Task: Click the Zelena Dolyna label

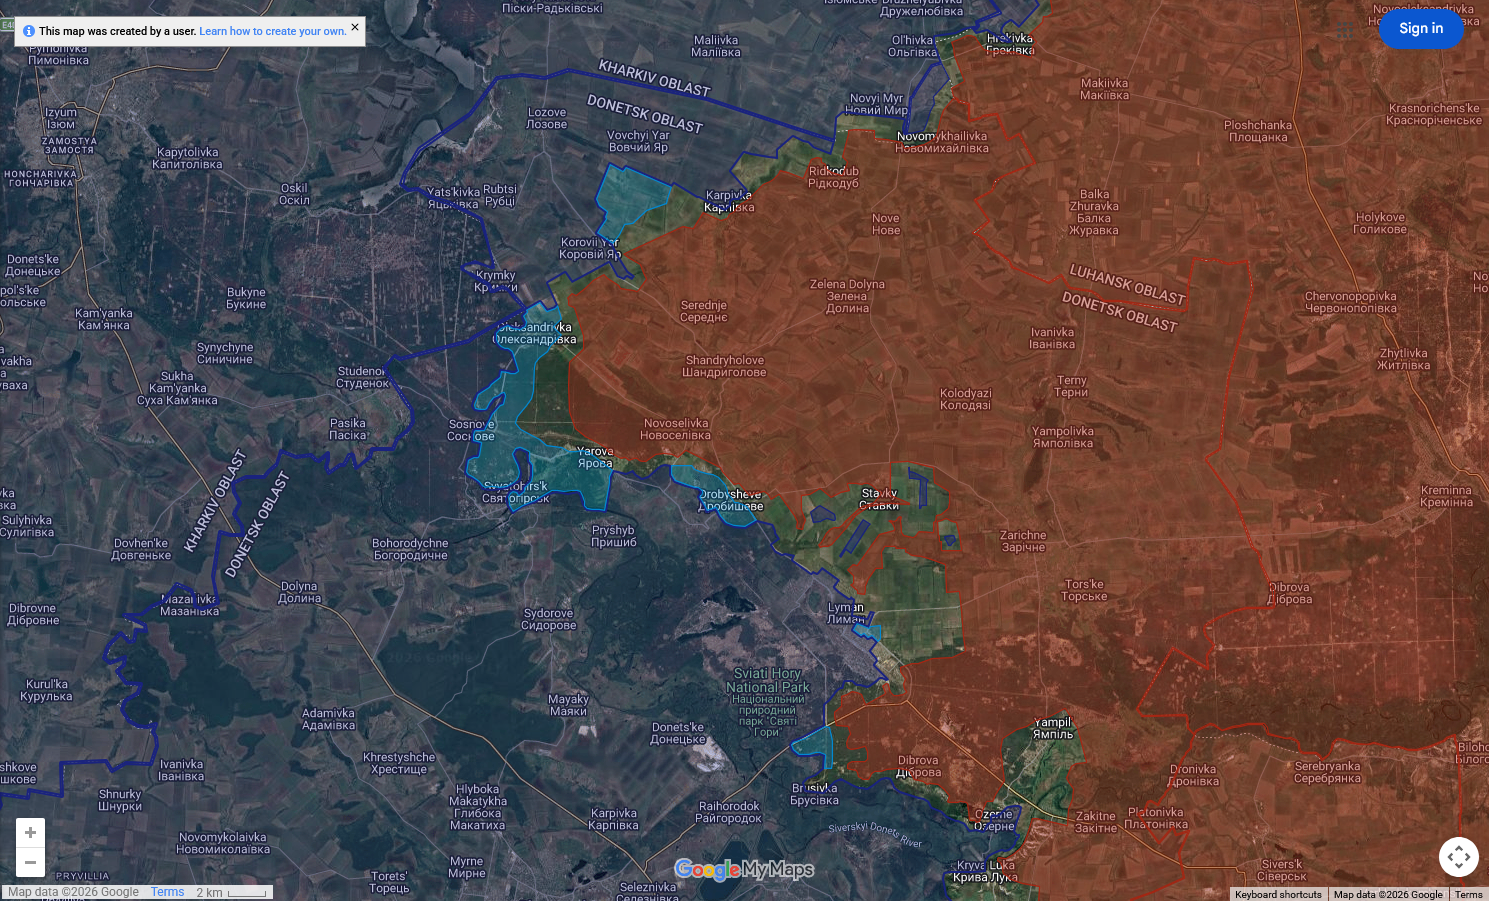Action: (x=847, y=296)
